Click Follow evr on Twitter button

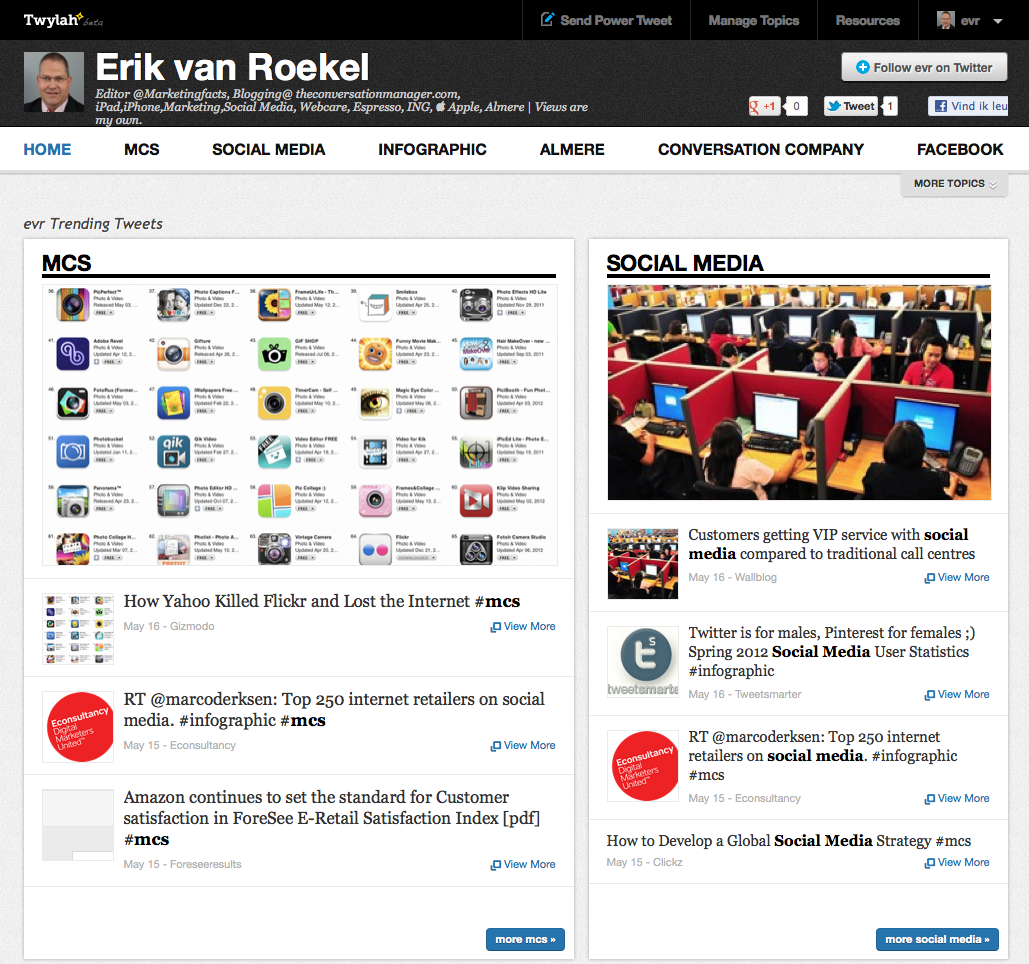[x=923, y=68]
